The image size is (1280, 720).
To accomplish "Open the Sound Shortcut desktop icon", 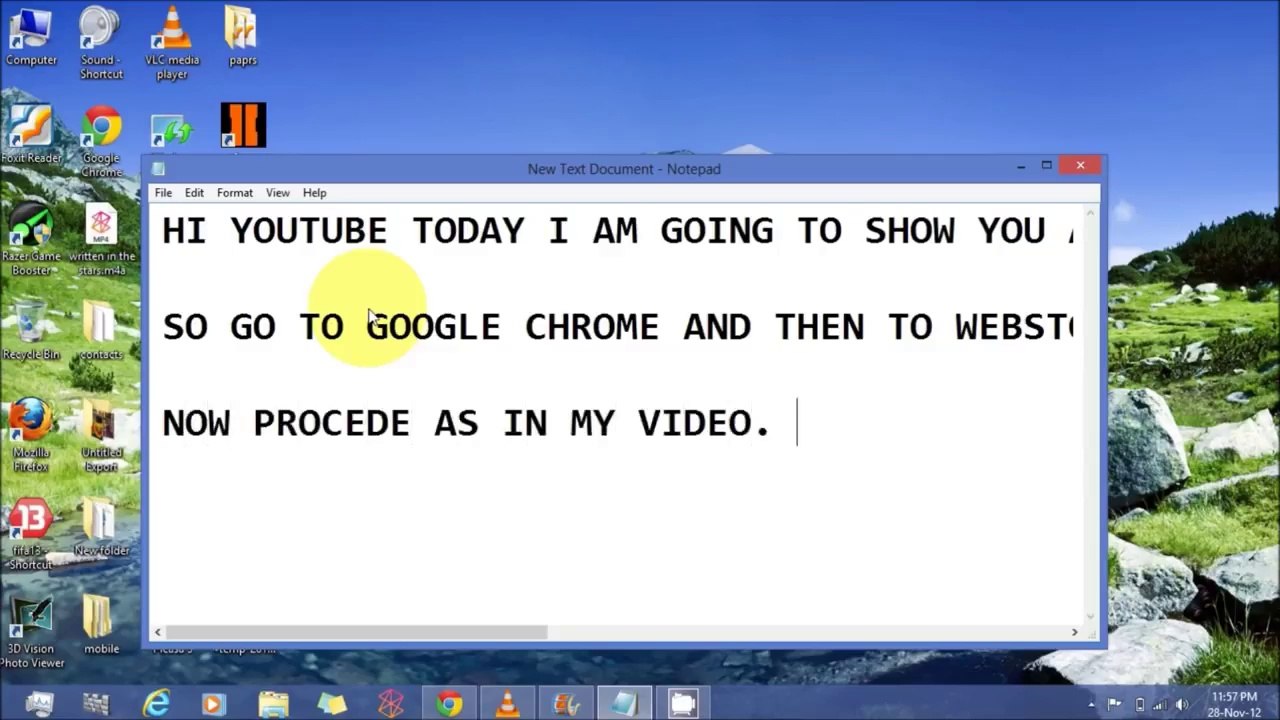I will pos(101,42).
